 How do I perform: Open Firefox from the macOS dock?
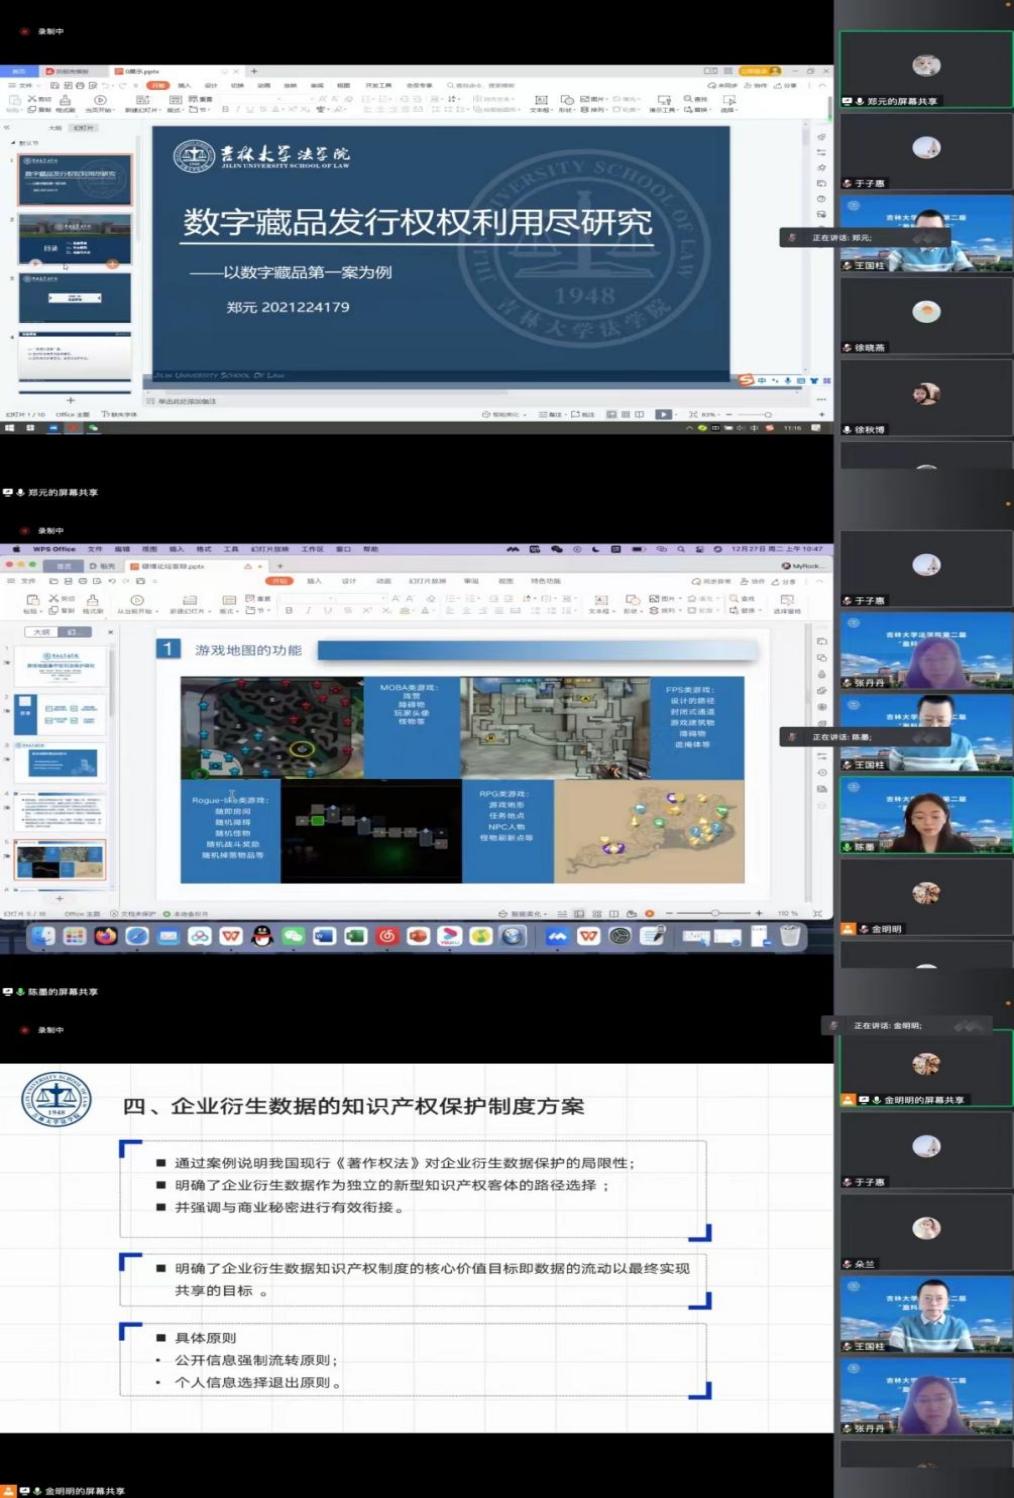pos(106,936)
